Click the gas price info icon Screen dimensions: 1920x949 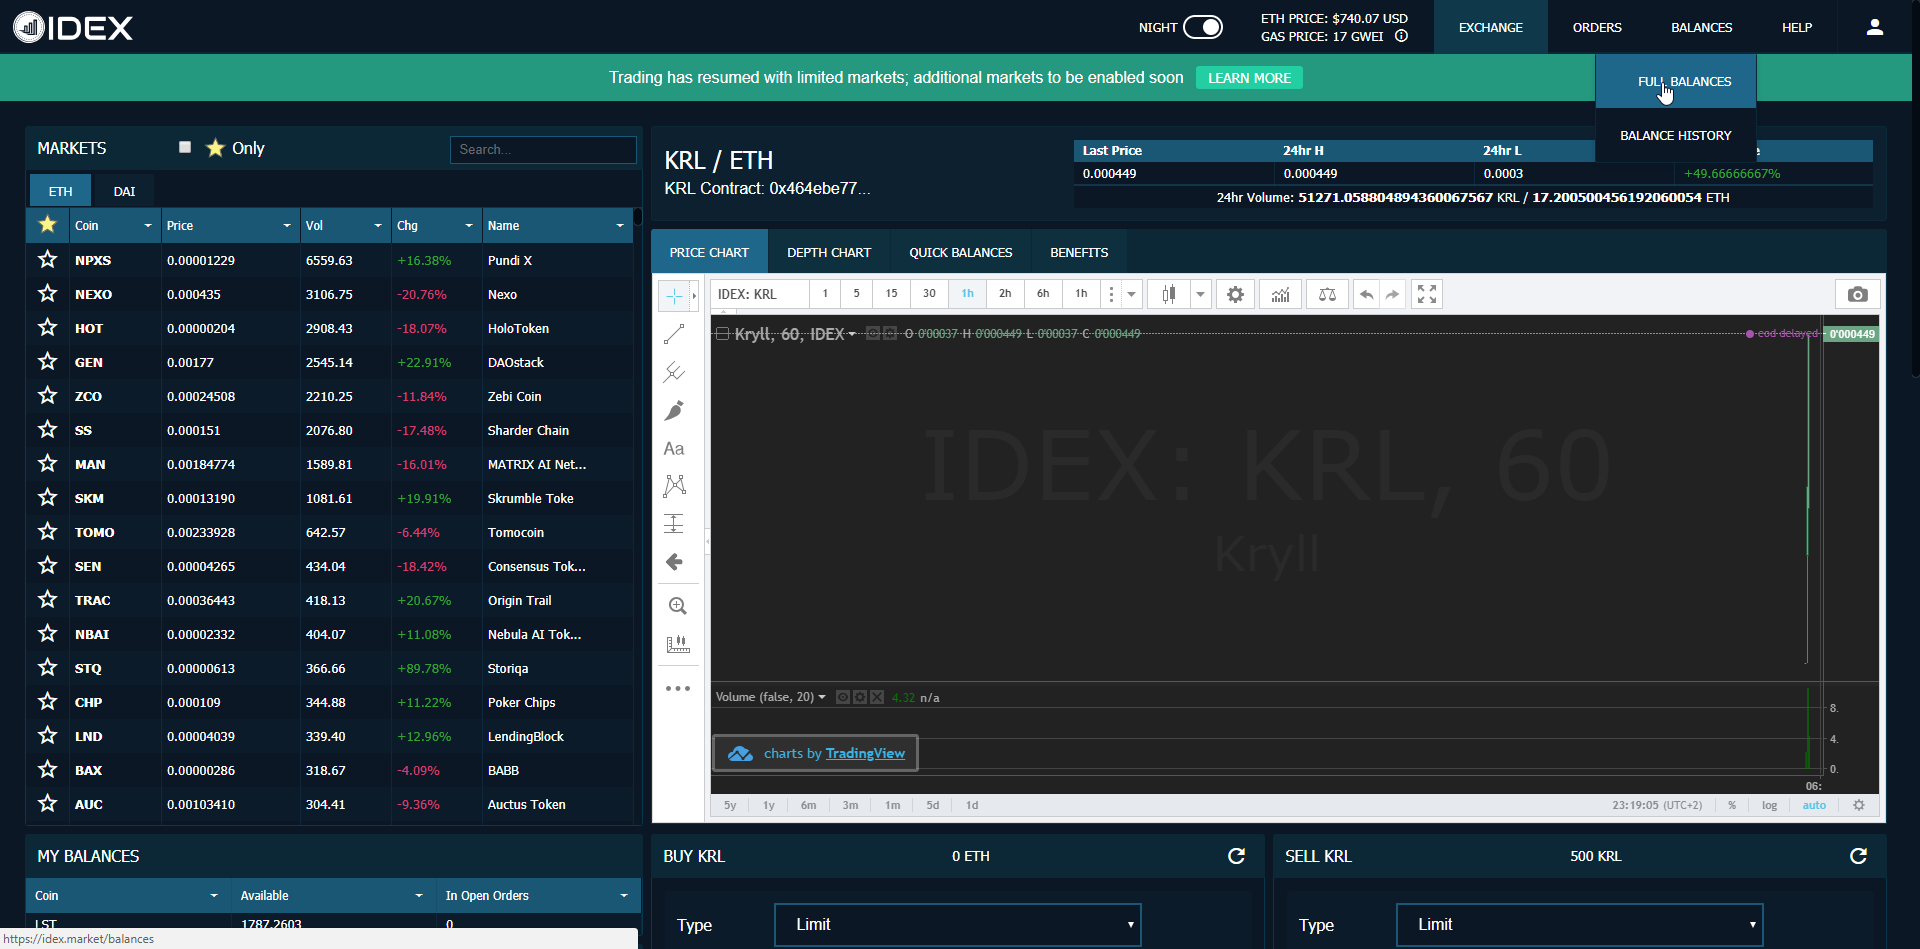pyautogui.click(x=1402, y=36)
